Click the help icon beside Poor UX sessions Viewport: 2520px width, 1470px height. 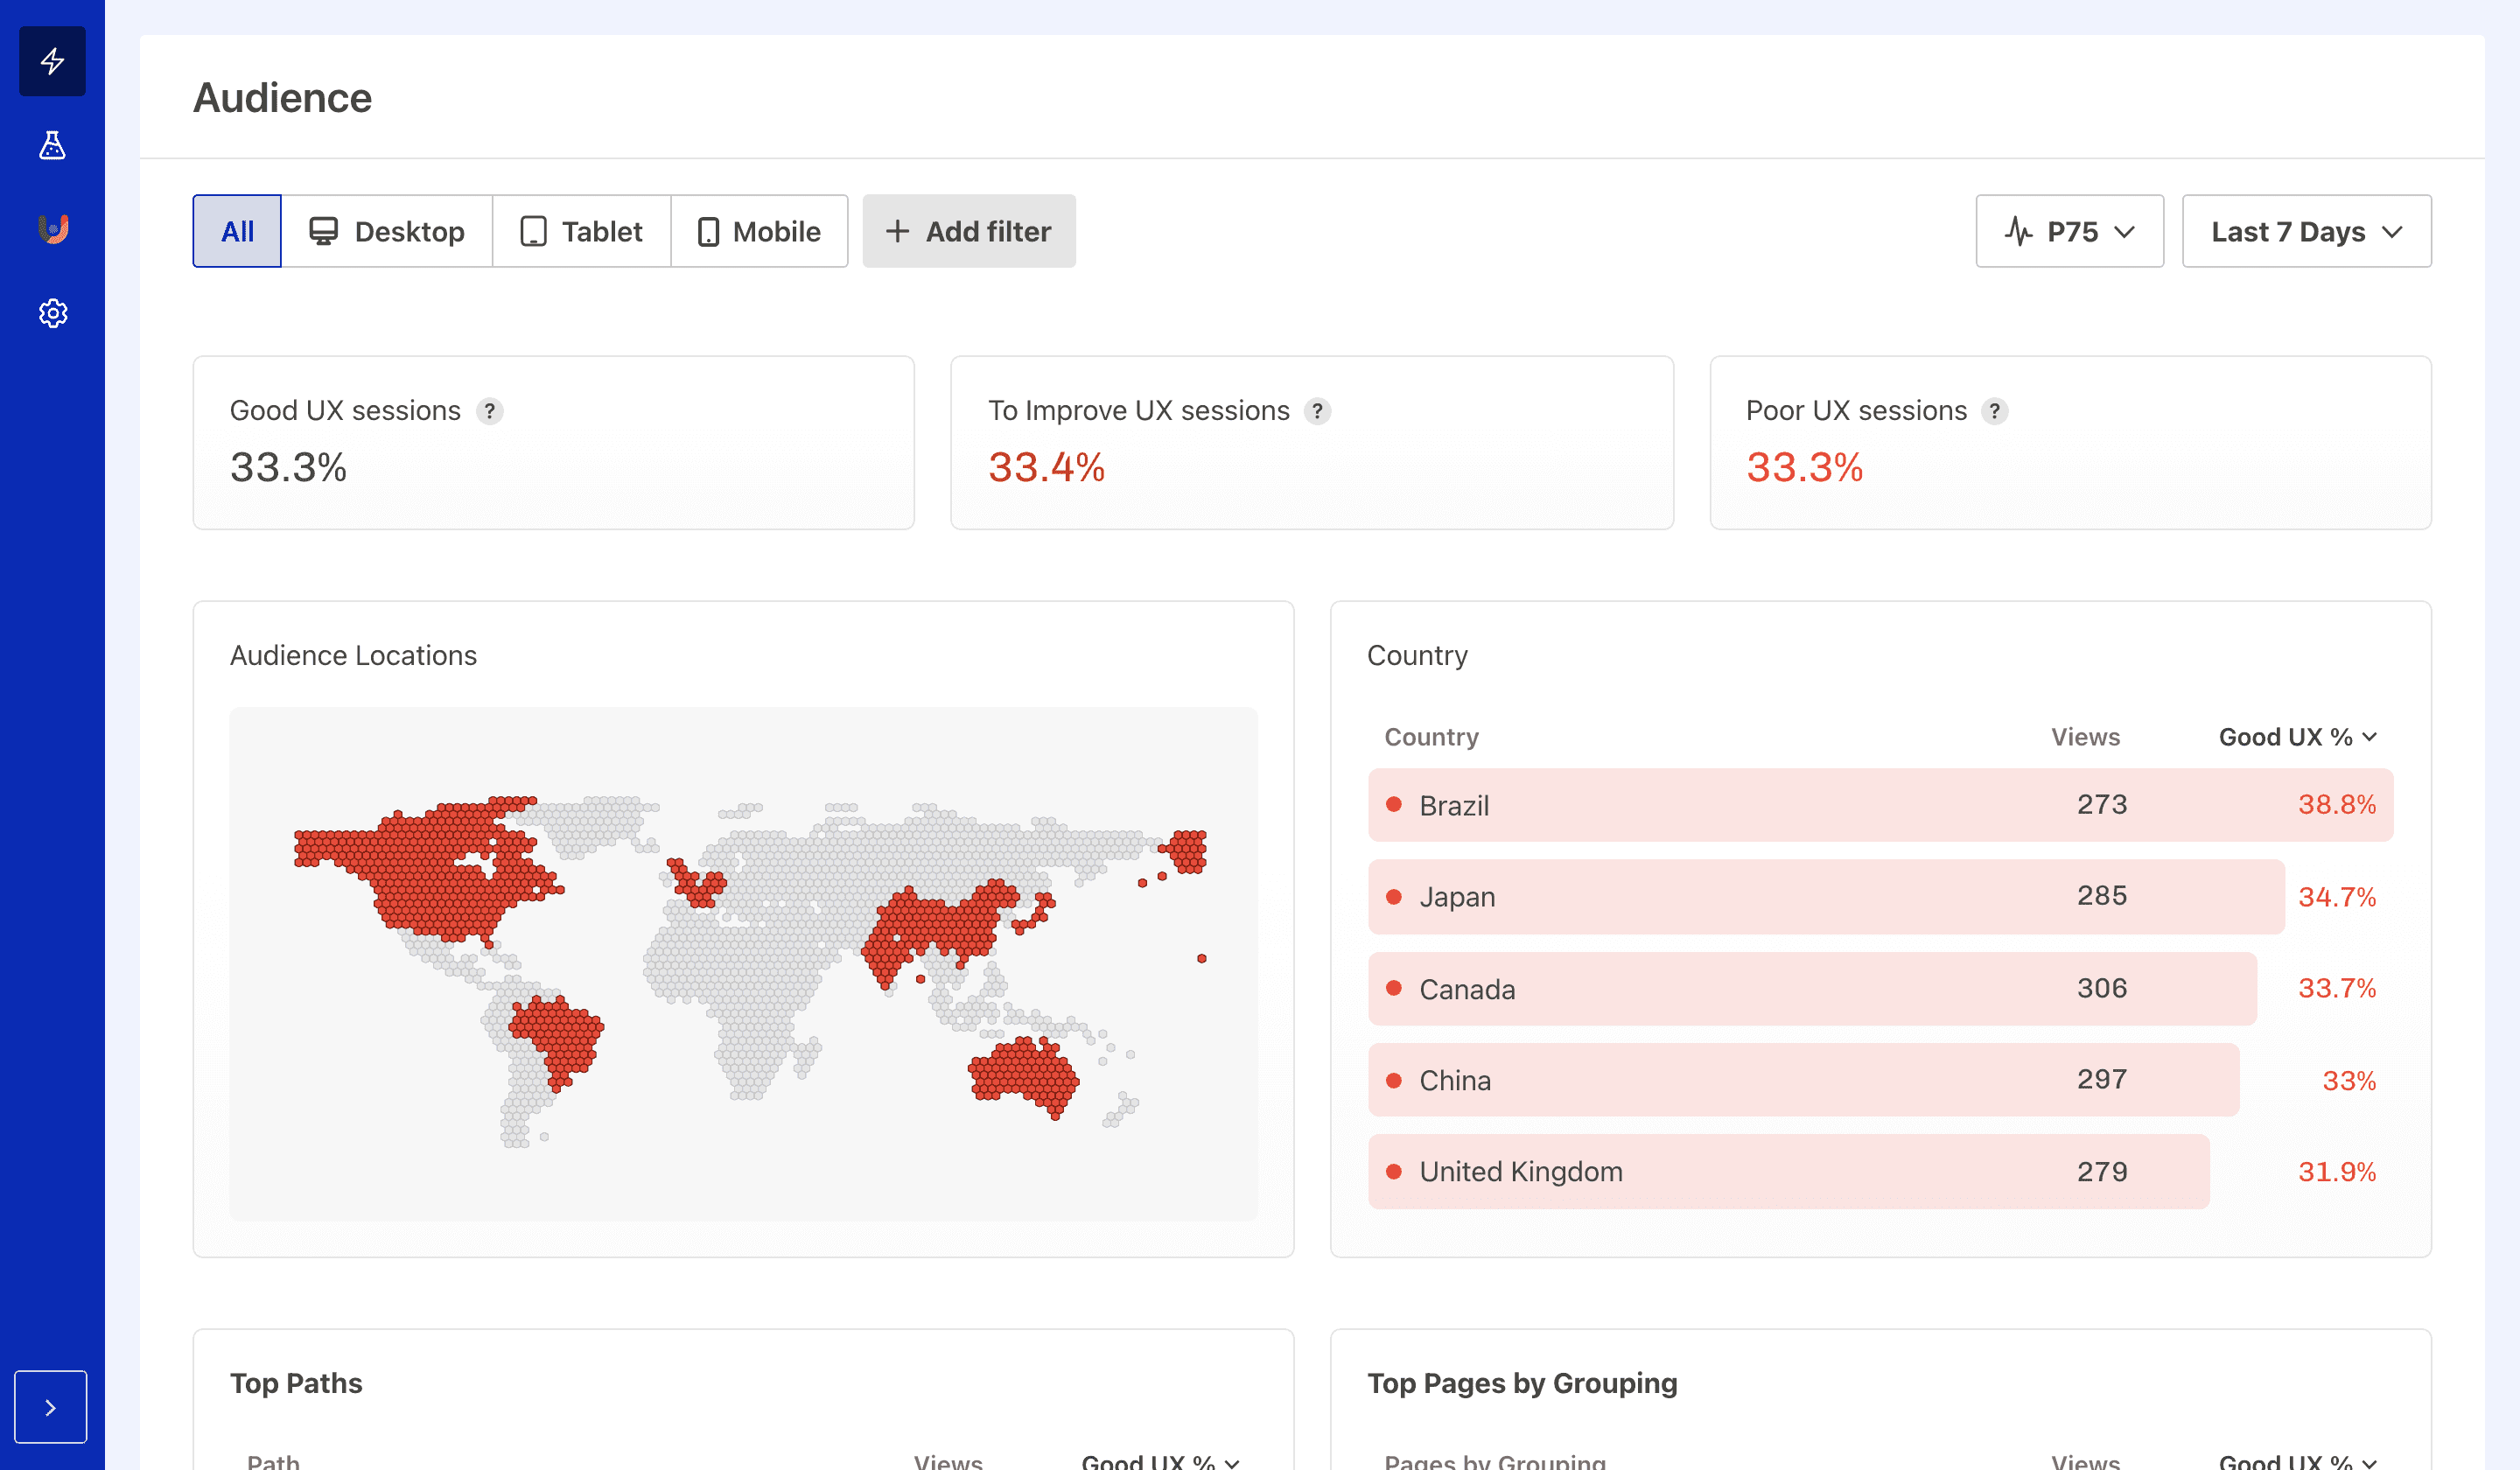click(1994, 411)
